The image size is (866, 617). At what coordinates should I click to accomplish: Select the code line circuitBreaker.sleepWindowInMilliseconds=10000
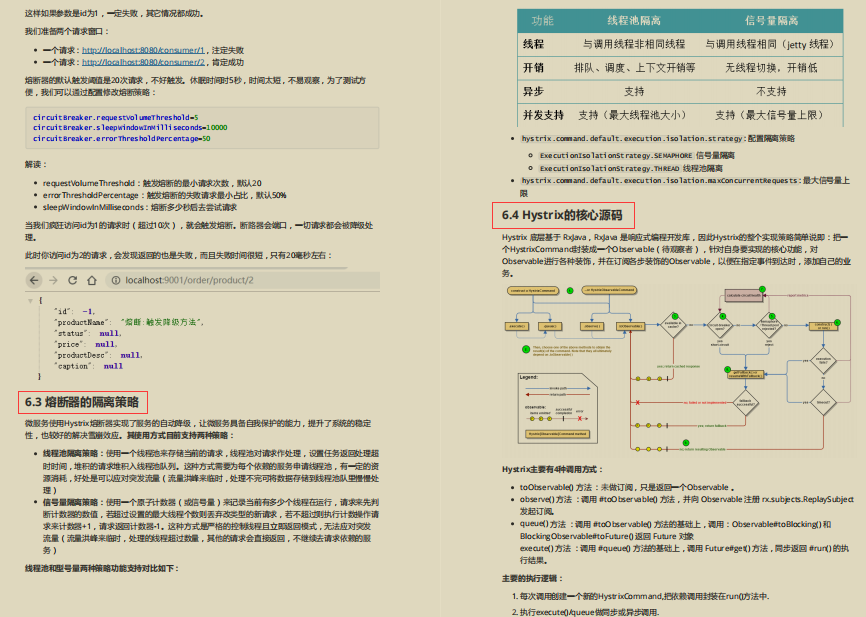(130, 128)
